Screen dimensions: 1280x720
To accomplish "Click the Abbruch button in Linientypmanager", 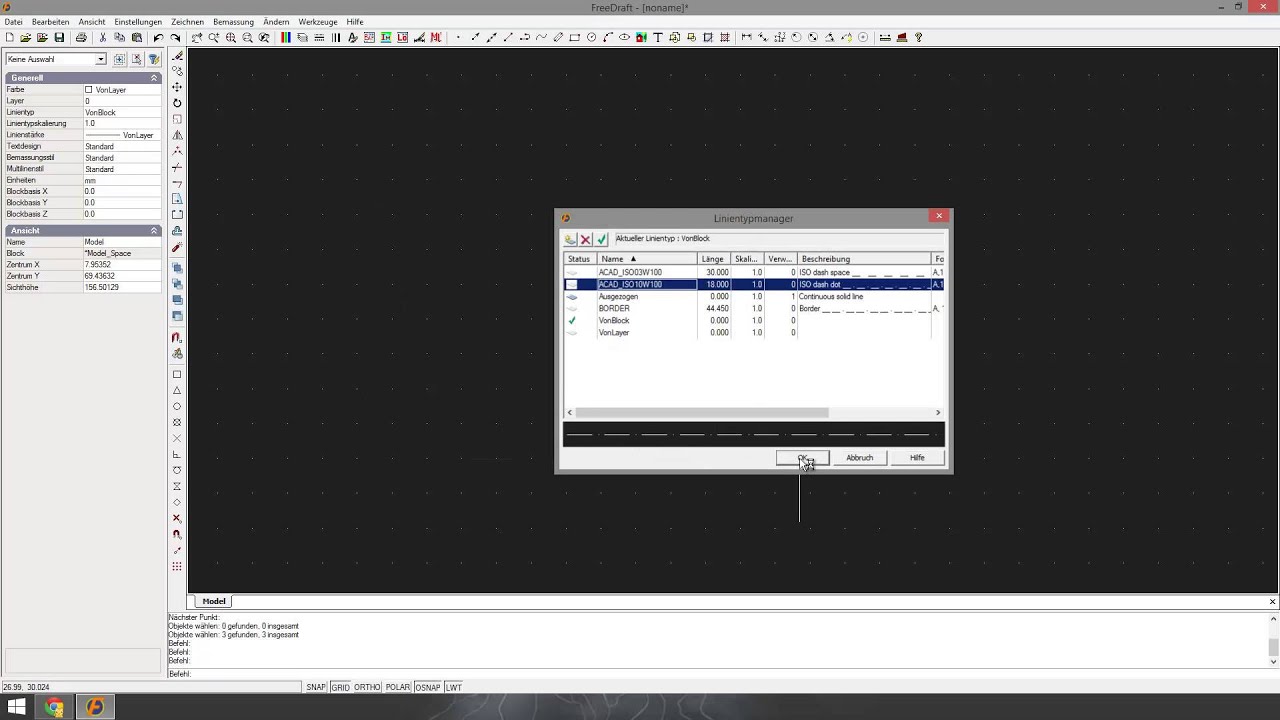I will 860,458.
